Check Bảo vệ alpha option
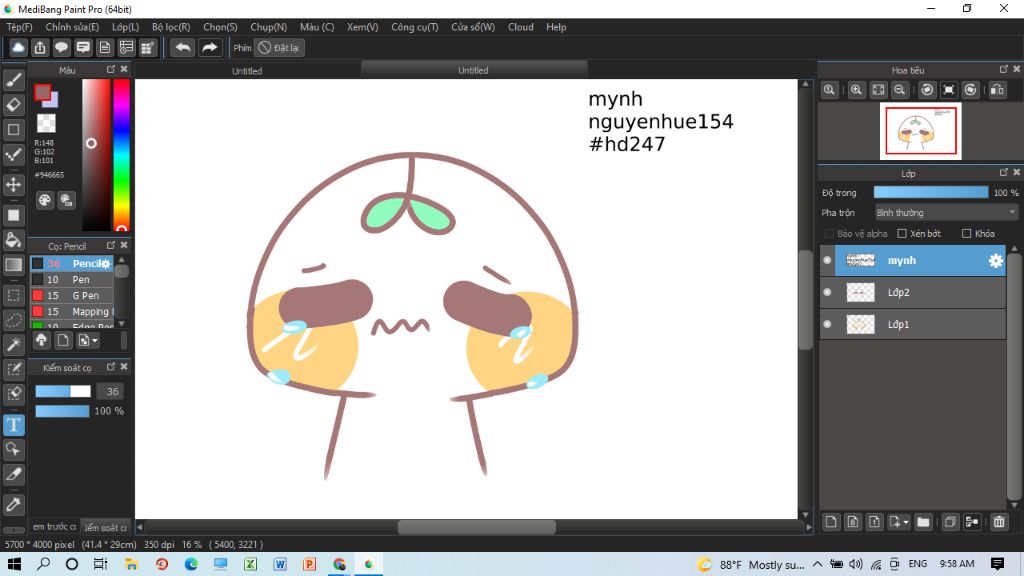This screenshot has width=1024, height=576. click(829, 234)
